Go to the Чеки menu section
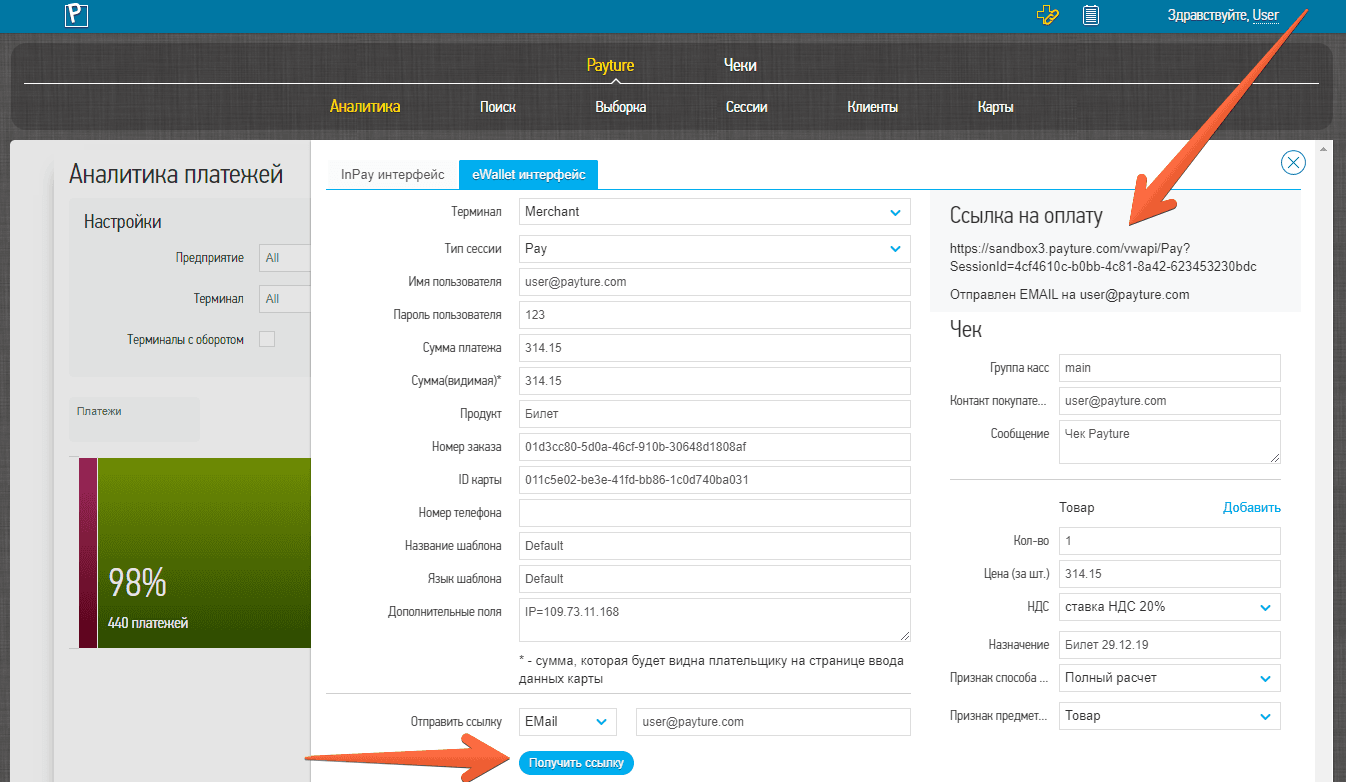 pyautogui.click(x=740, y=66)
